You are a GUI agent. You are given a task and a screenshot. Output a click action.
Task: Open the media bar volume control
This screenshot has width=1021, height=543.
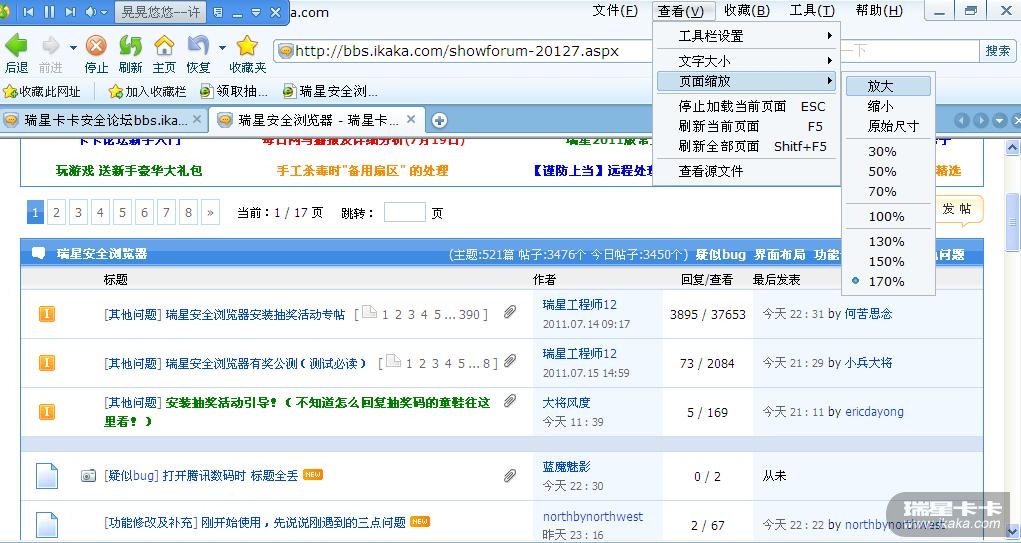point(91,12)
